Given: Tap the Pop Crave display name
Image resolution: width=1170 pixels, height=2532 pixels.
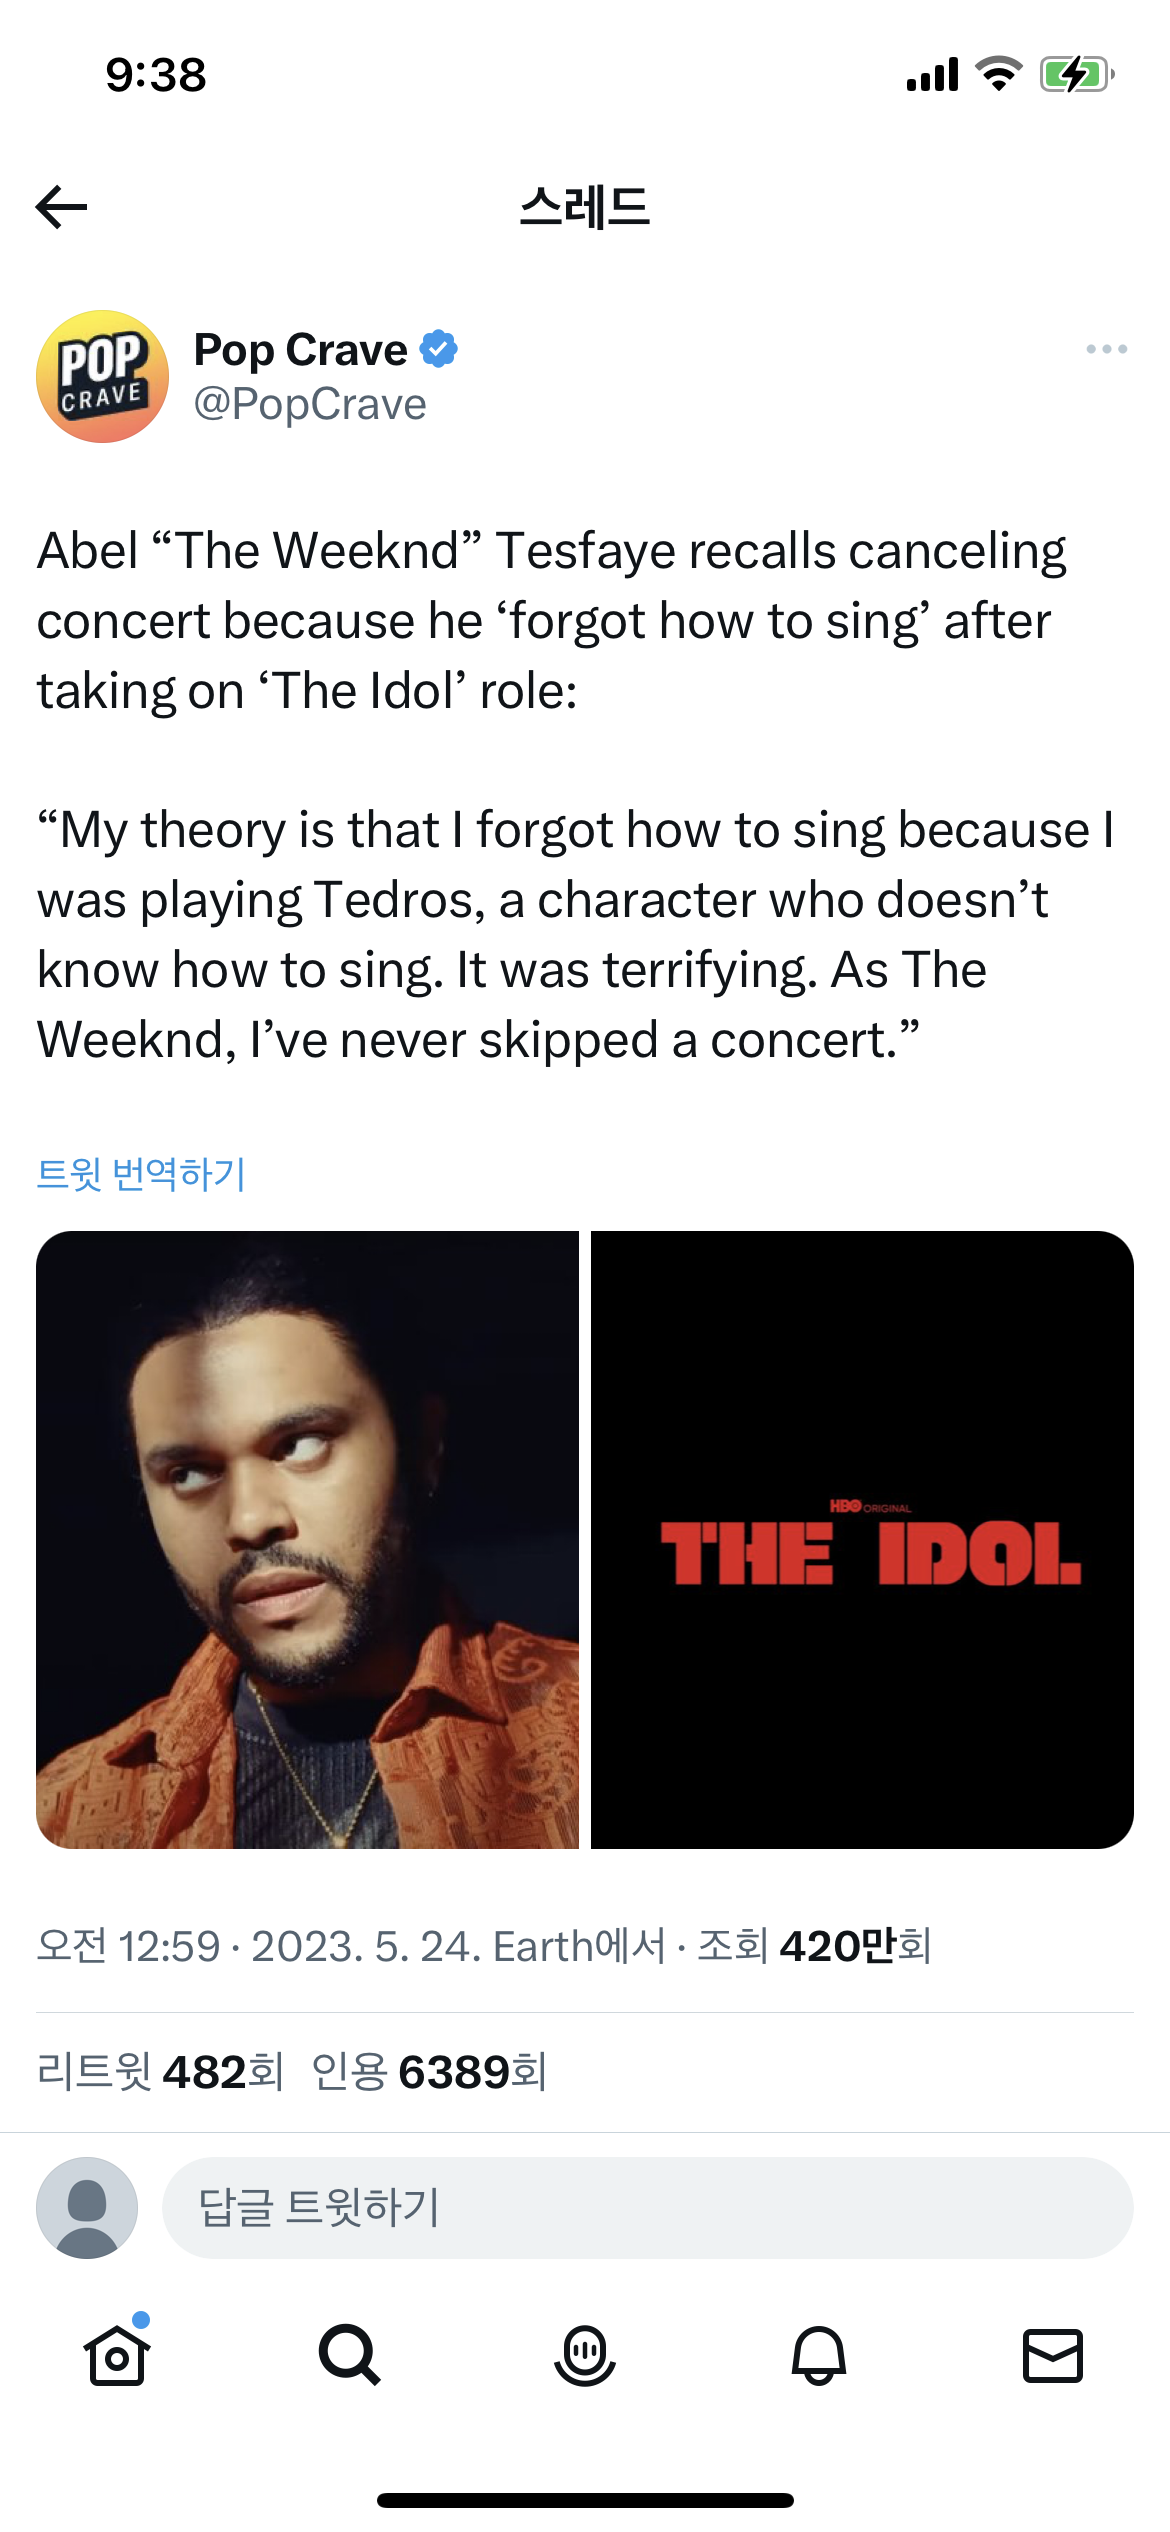Looking at the screenshot, I should [300, 350].
